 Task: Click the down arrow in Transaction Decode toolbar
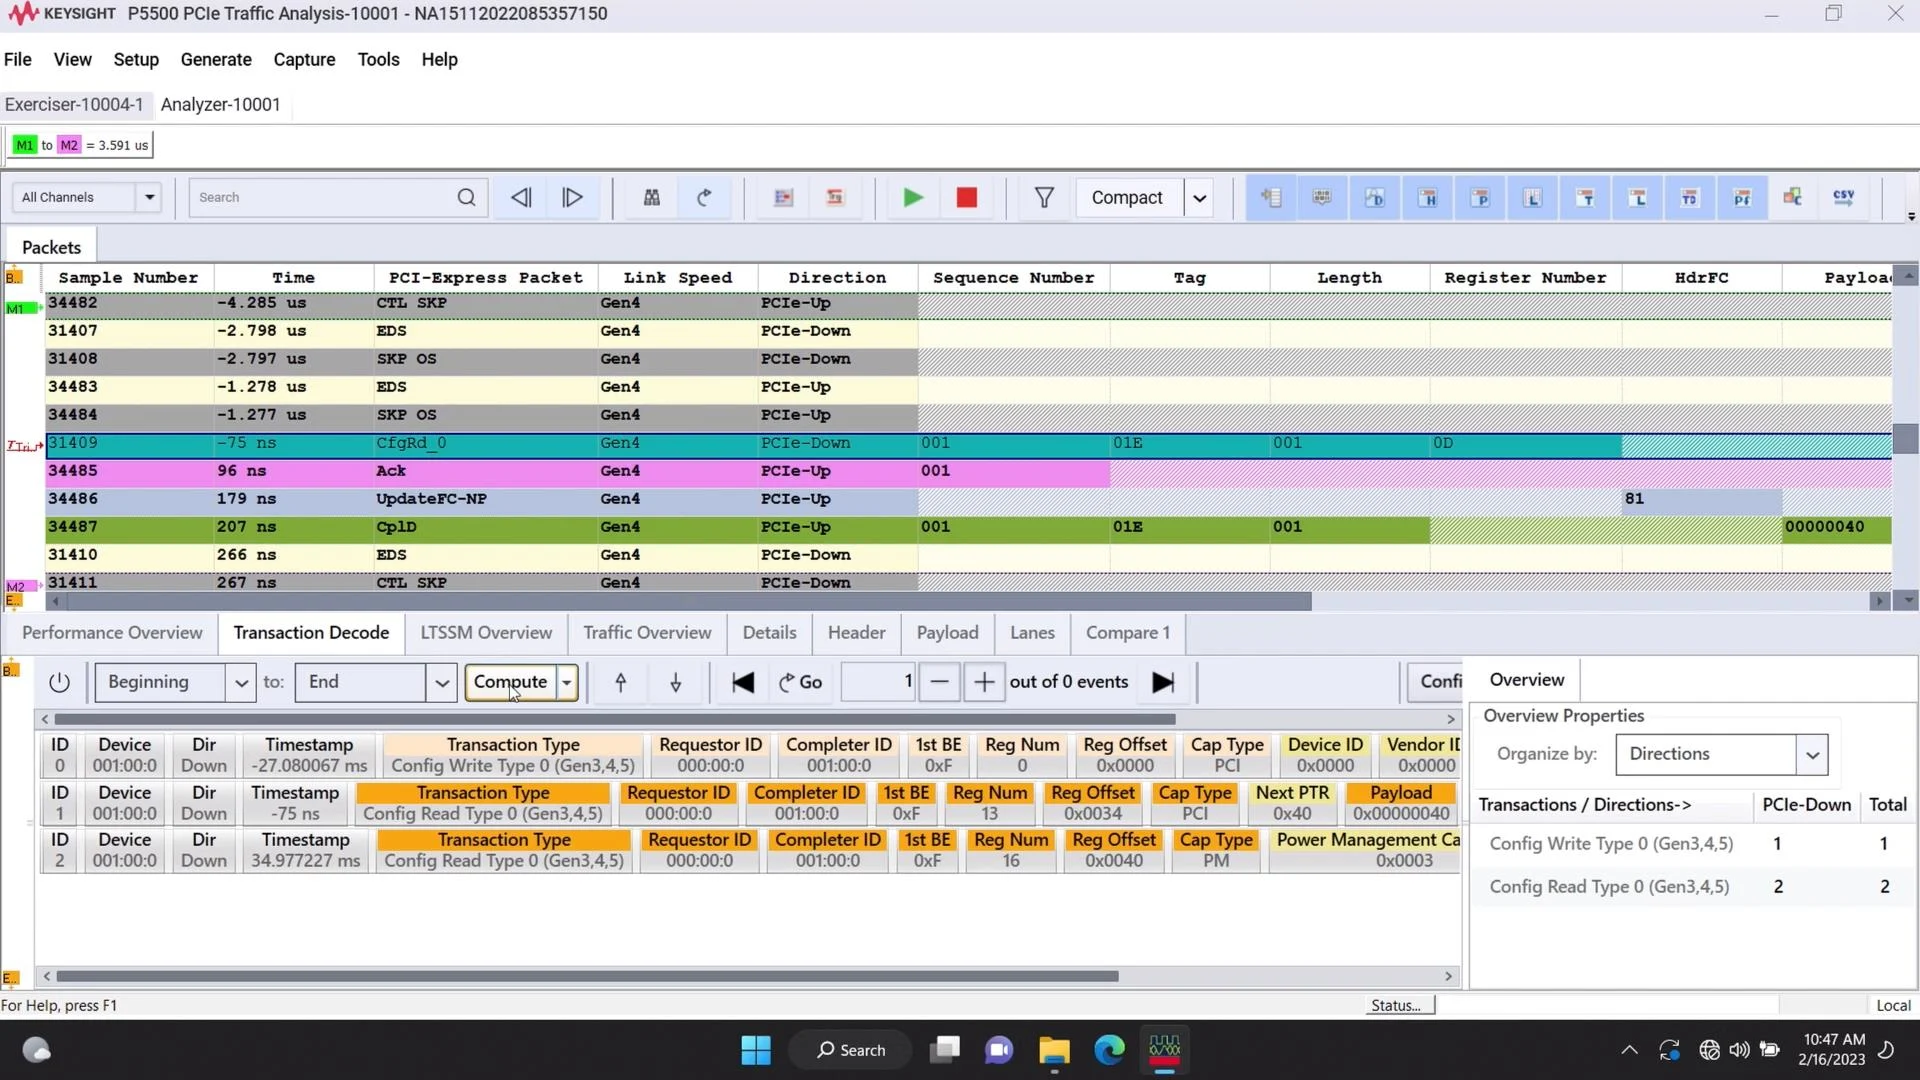[675, 682]
